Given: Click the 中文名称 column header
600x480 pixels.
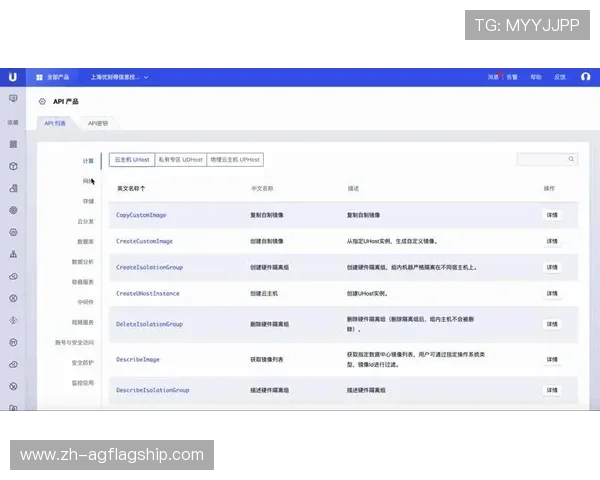Looking at the screenshot, I should tap(262, 188).
